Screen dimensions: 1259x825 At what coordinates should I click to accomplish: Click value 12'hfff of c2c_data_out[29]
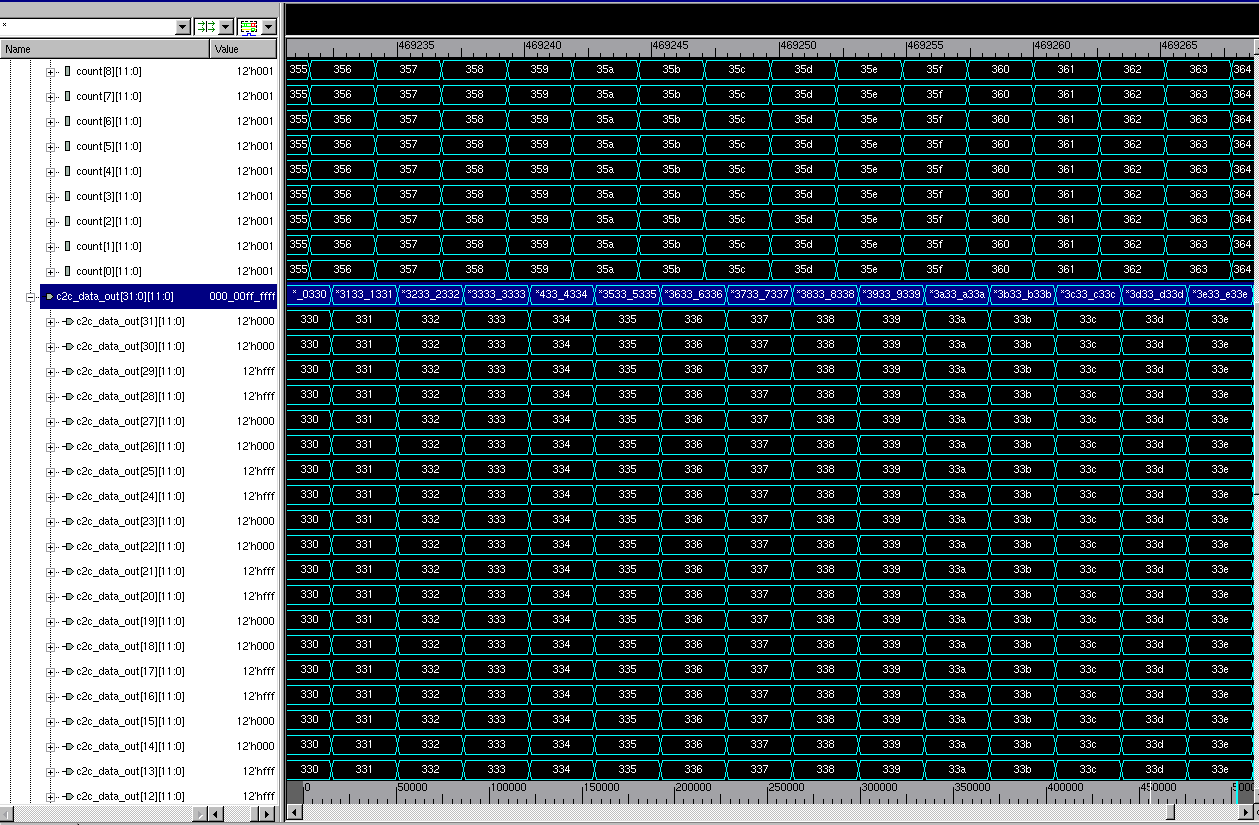click(258, 371)
